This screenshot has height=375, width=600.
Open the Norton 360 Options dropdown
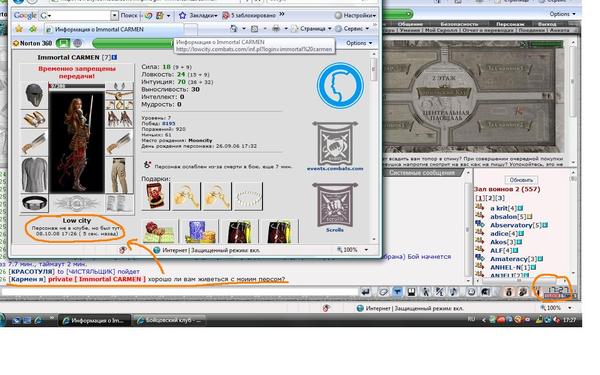[x=359, y=43]
